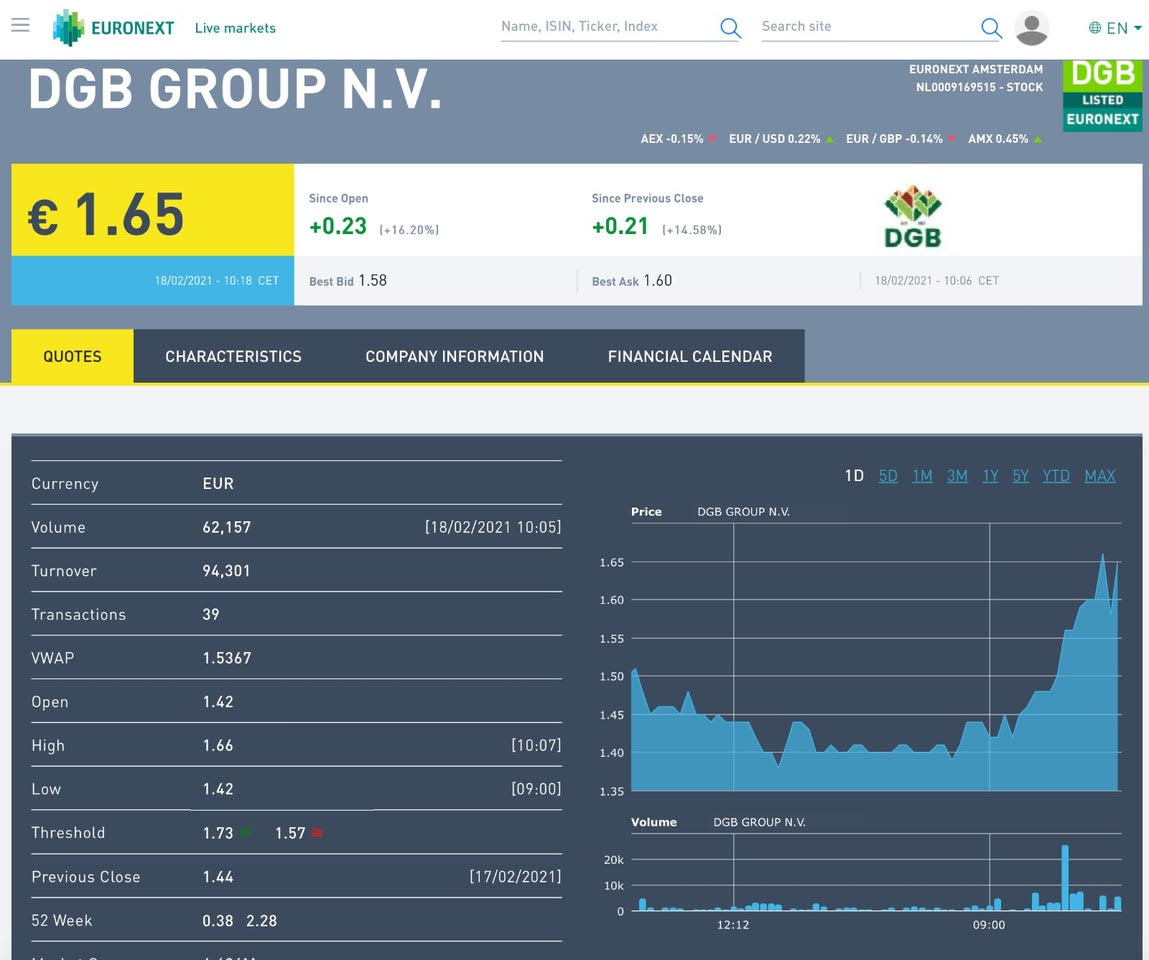Open the user account avatar

(x=1031, y=28)
